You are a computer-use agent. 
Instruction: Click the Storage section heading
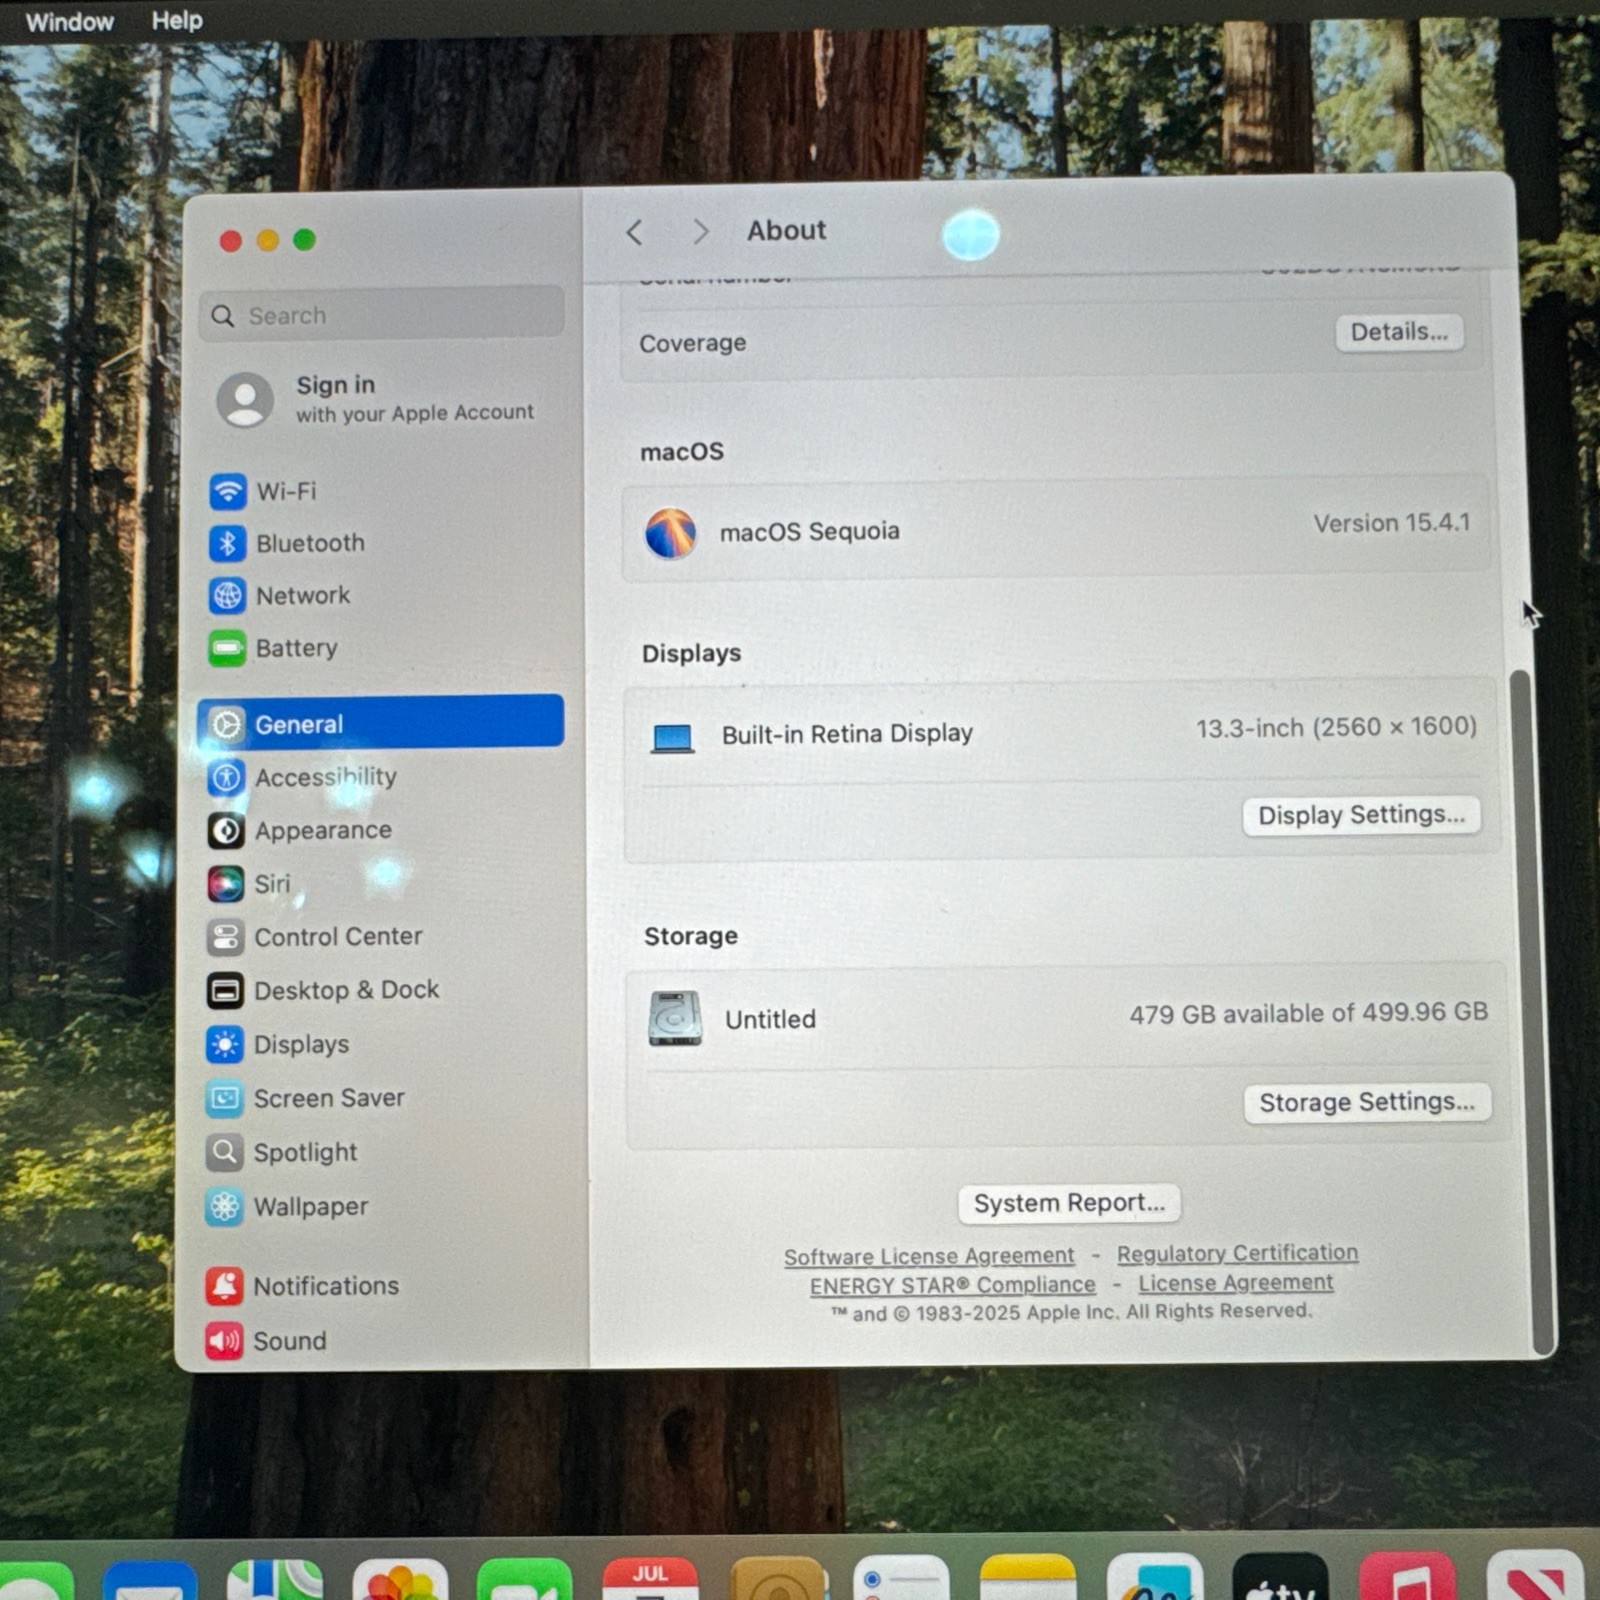point(691,936)
